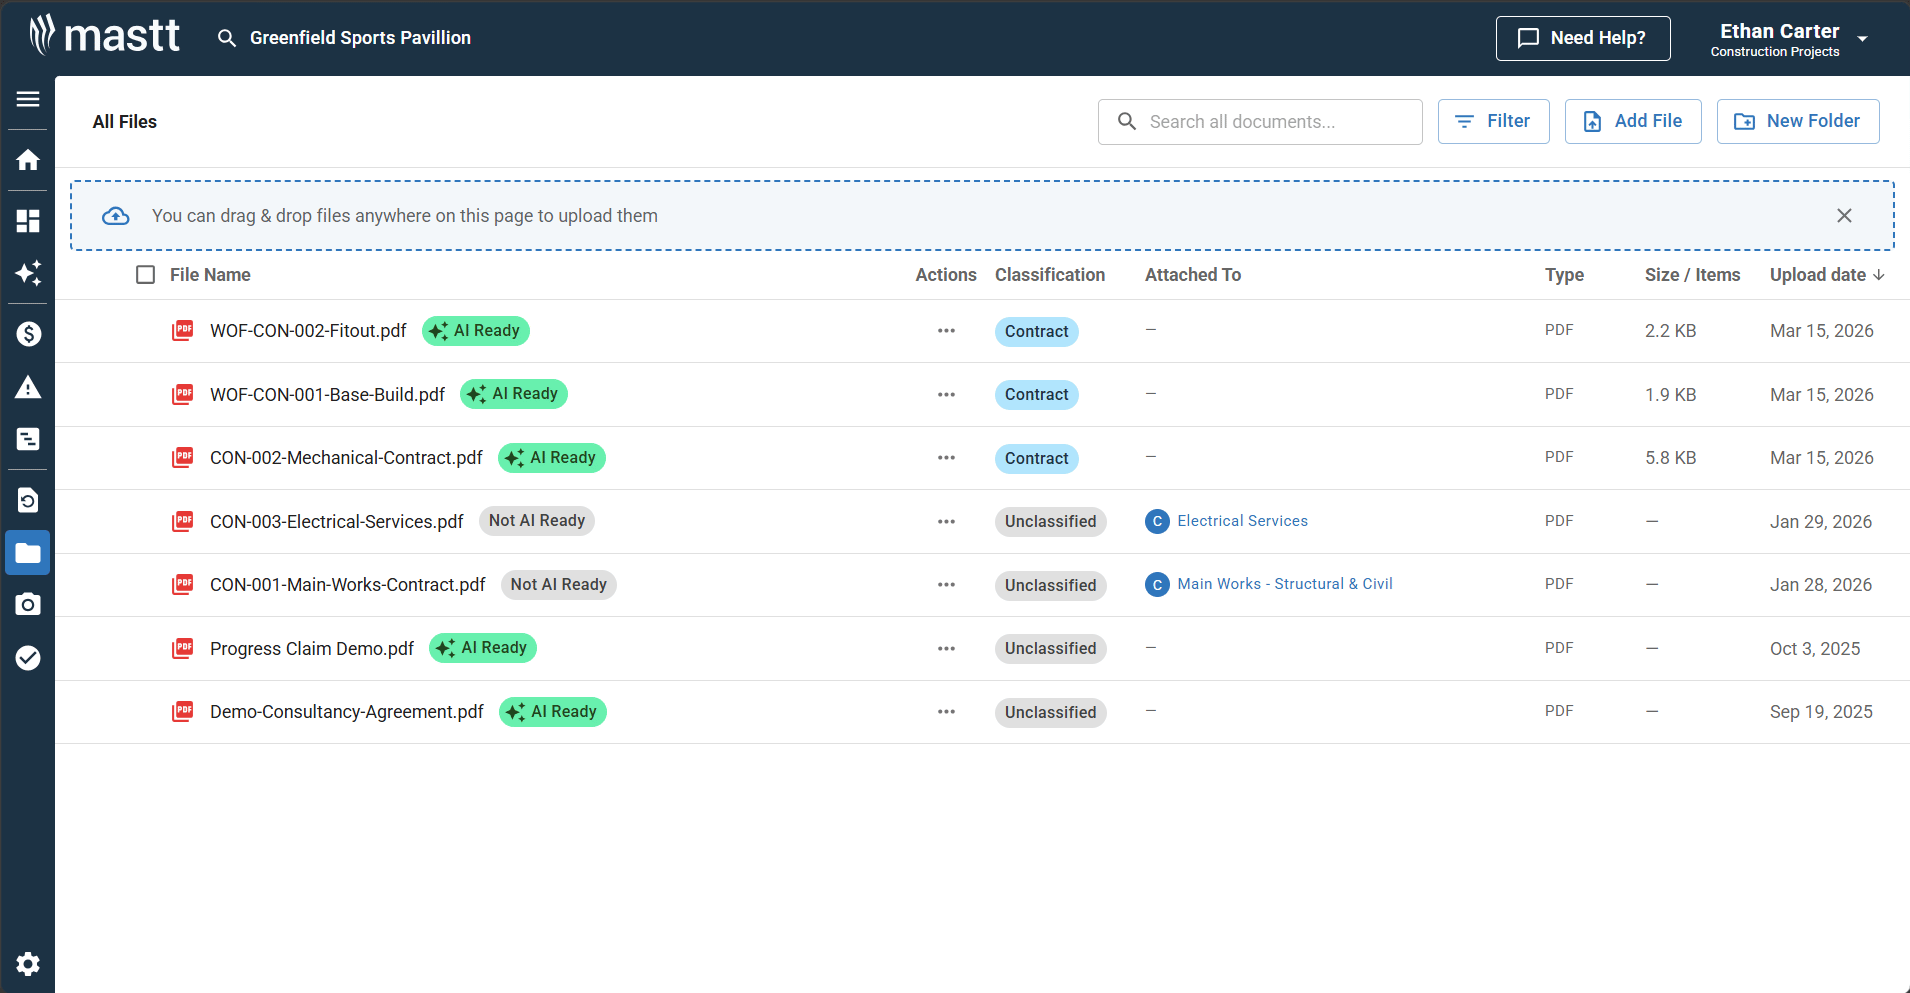Open the warning triangle risks icon
The height and width of the screenshot is (993, 1910).
tap(28, 387)
